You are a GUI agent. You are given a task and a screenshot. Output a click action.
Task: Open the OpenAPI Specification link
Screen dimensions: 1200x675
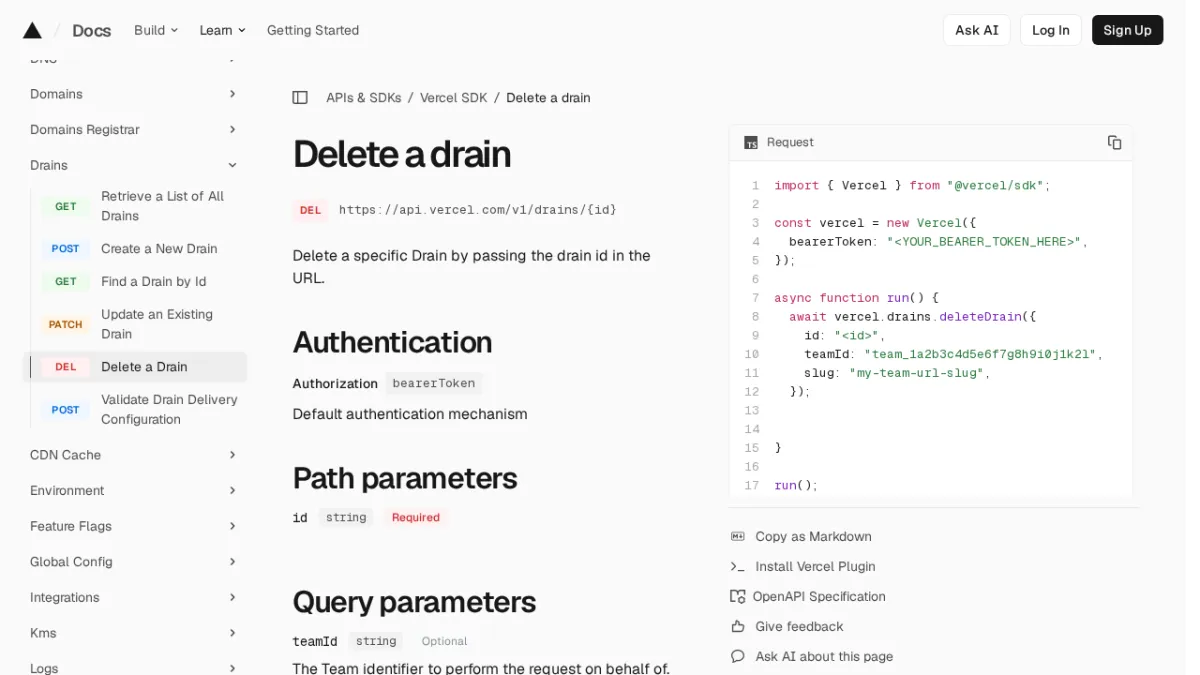pos(819,597)
